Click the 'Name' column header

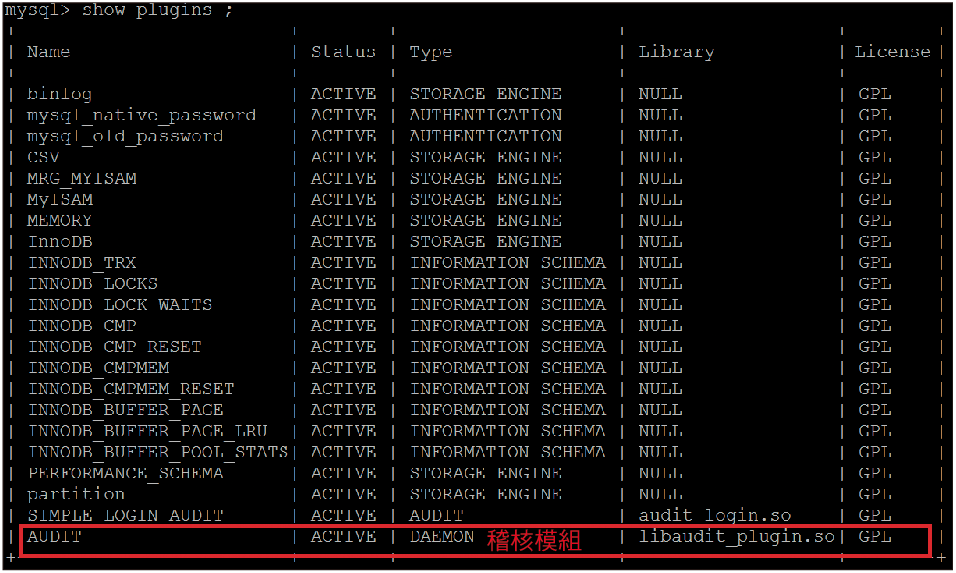click(49, 52)
